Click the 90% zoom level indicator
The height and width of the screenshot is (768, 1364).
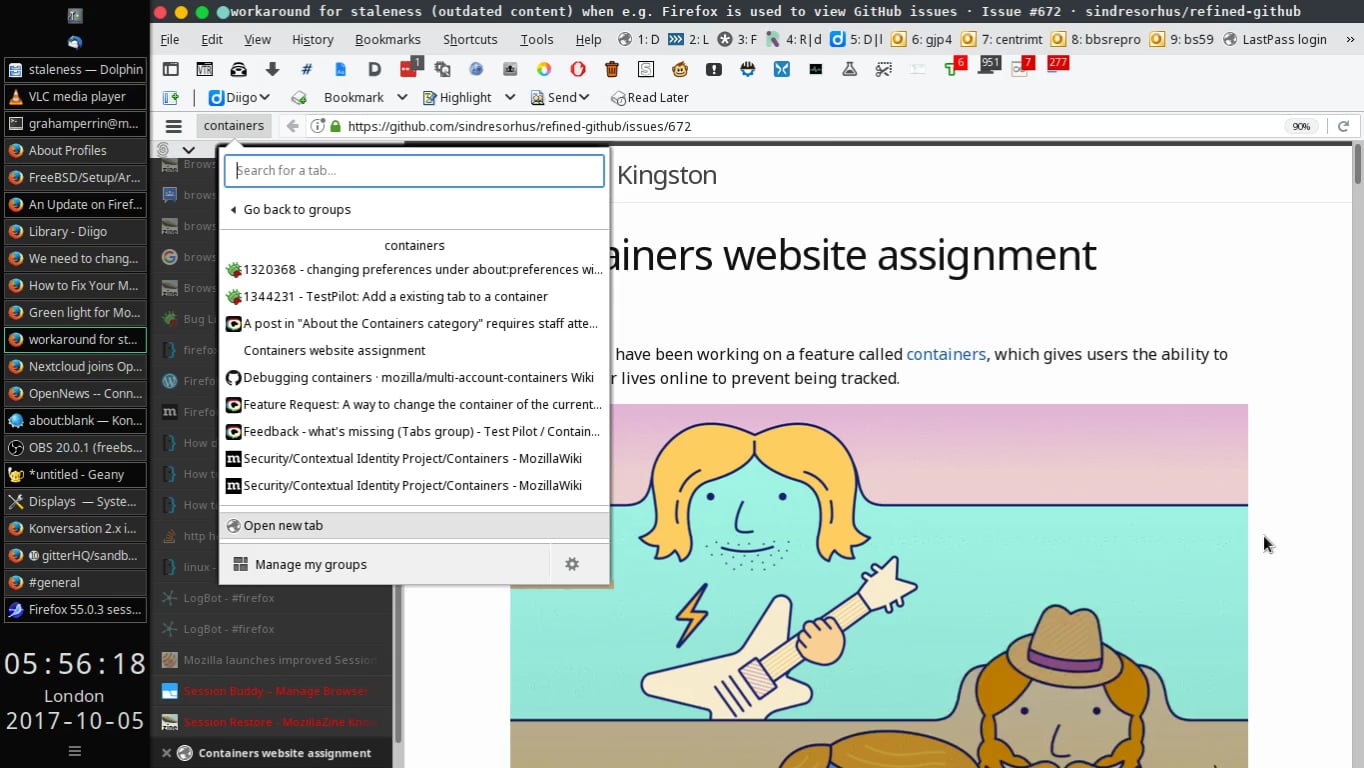click(x=1301, y=126)
